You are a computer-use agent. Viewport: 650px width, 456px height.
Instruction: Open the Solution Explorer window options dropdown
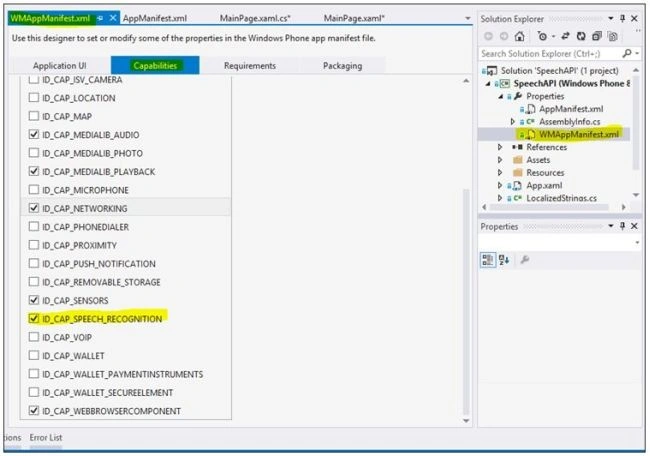click(x=611, y=18)
